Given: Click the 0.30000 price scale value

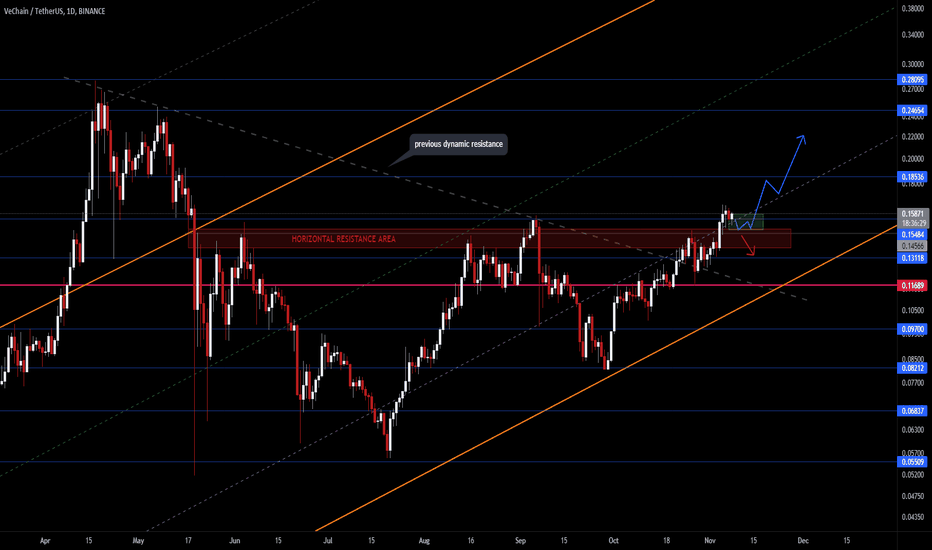Looking at the screenshot, I should (x=912, y=64).
